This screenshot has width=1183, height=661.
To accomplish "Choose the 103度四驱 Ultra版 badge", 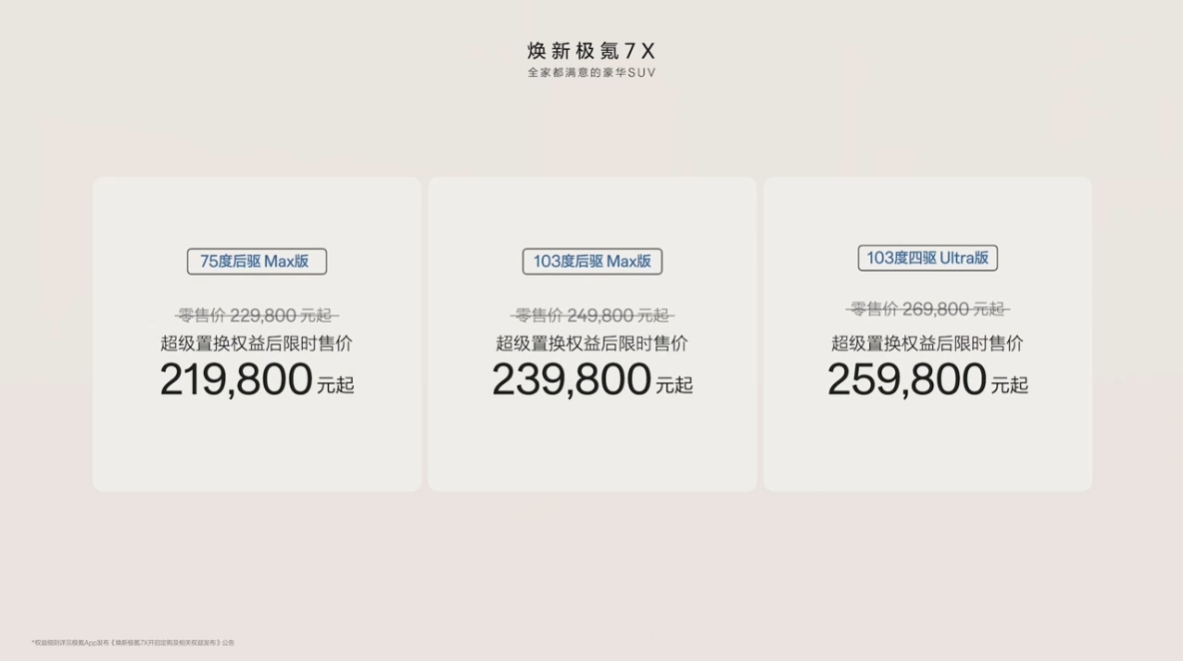I will (x=927, y=258).
